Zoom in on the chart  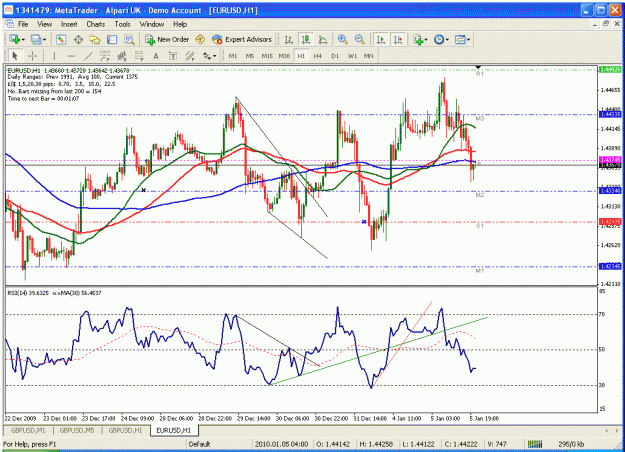(x=342, y=39)
